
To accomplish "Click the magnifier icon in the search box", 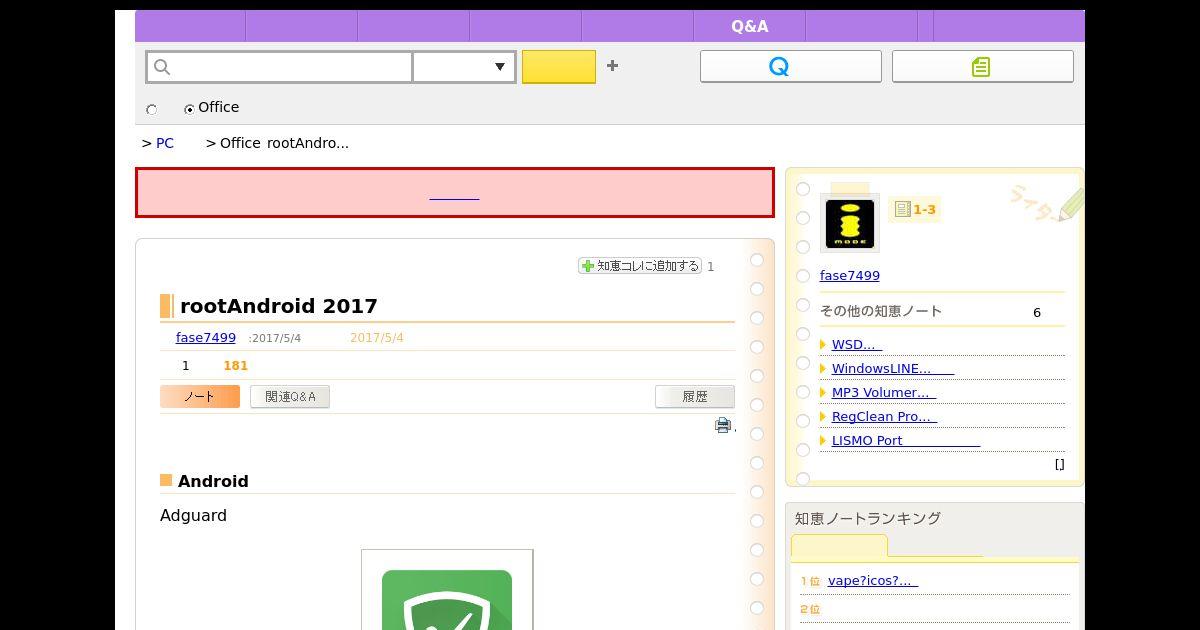I will point(162,67).
